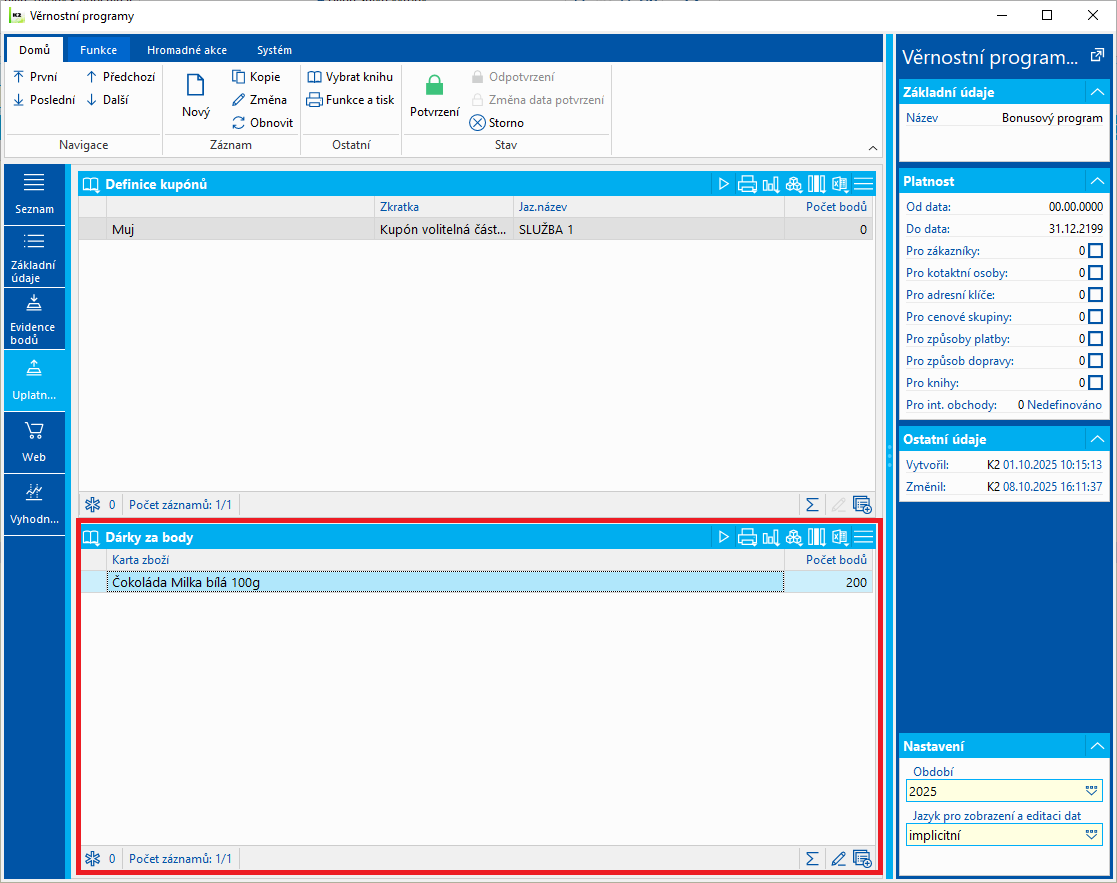The height and width of the screenshot is (883, 1117).
Task: Open the Web sidebar section
Action: (34, 443)
